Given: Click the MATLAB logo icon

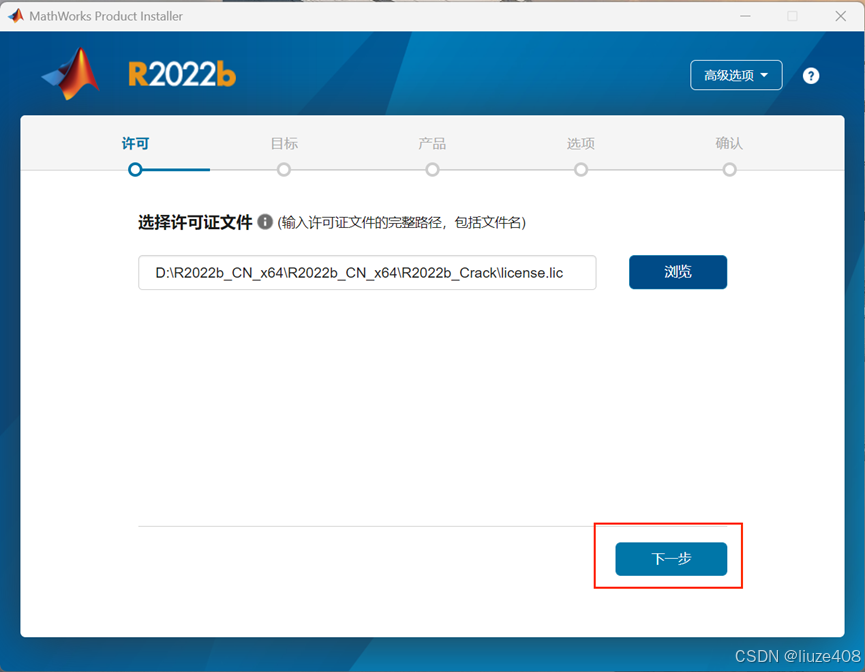Looking at the screenshot, I should click(68, 74).
